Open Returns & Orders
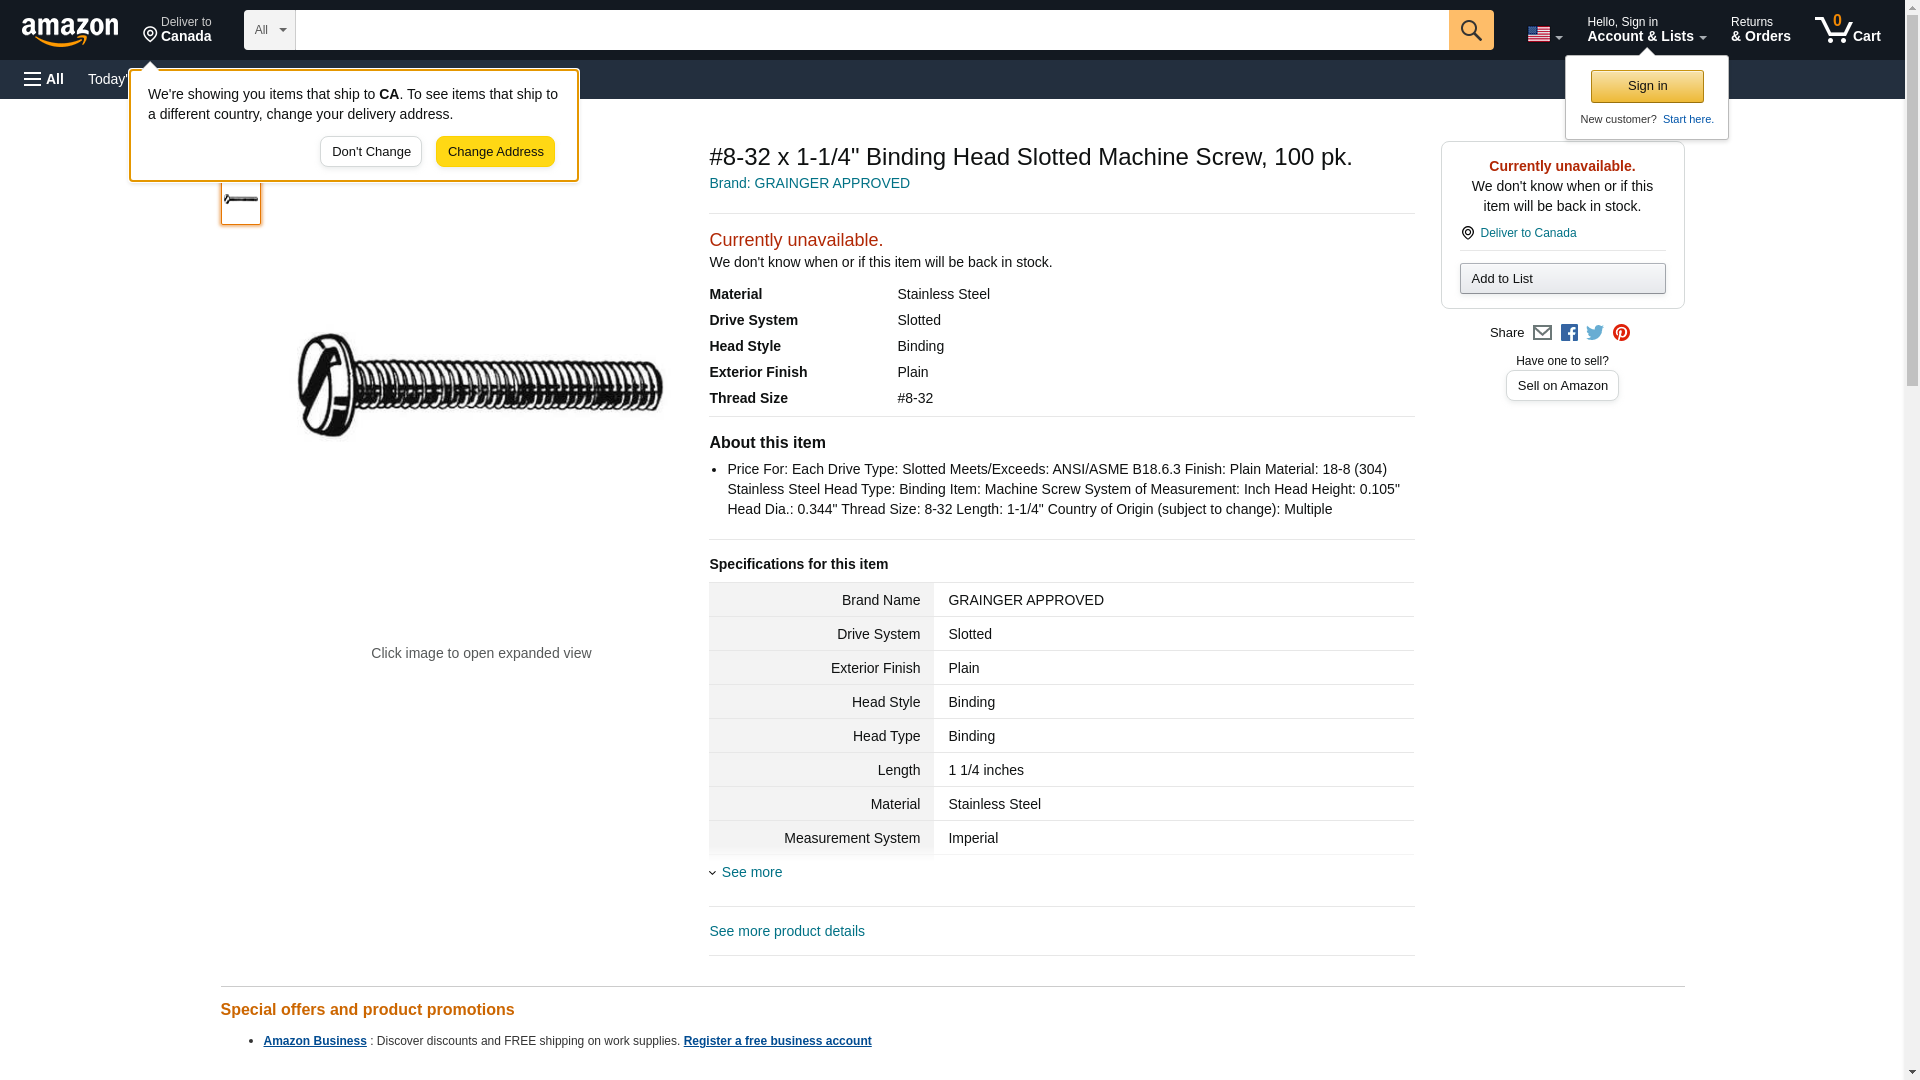This screenshot has height=1080, width=1920. pos(1760,30)
